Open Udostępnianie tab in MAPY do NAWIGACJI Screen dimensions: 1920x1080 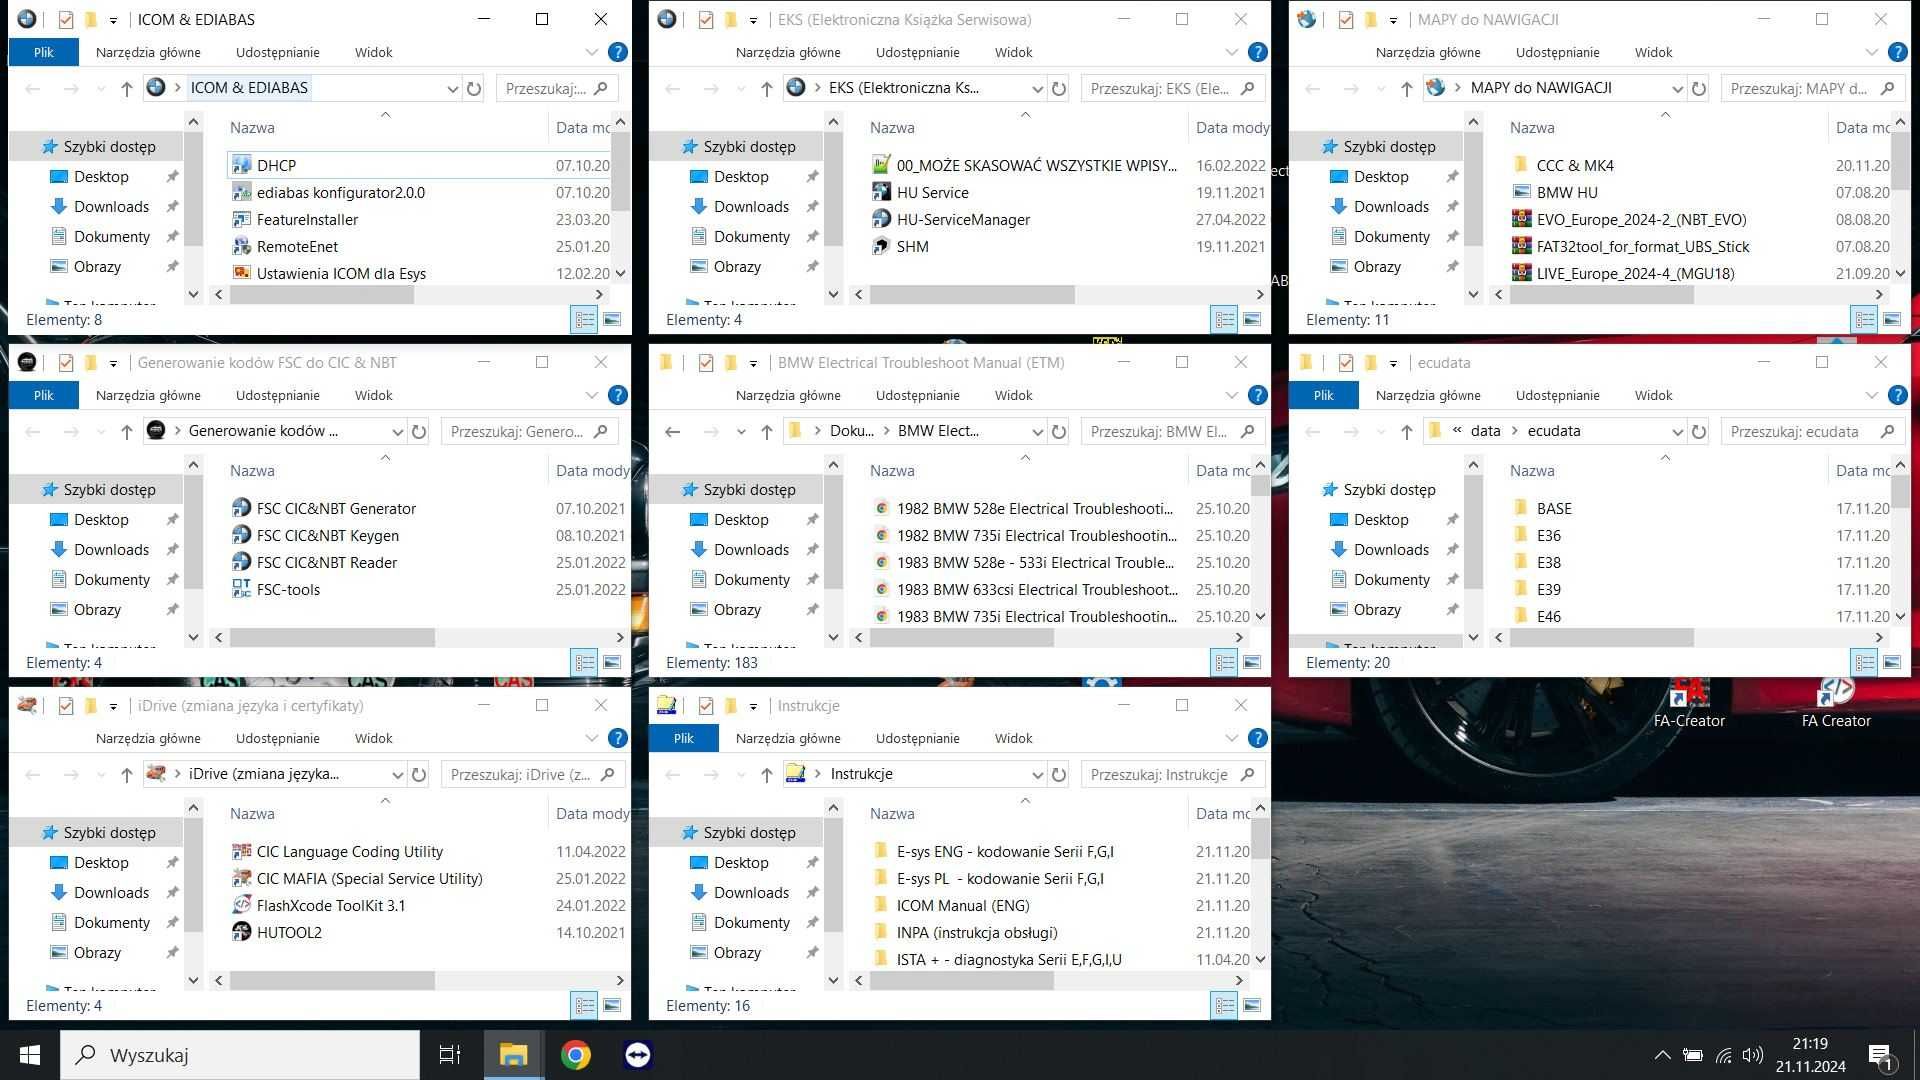click(x=1557, y=52)
